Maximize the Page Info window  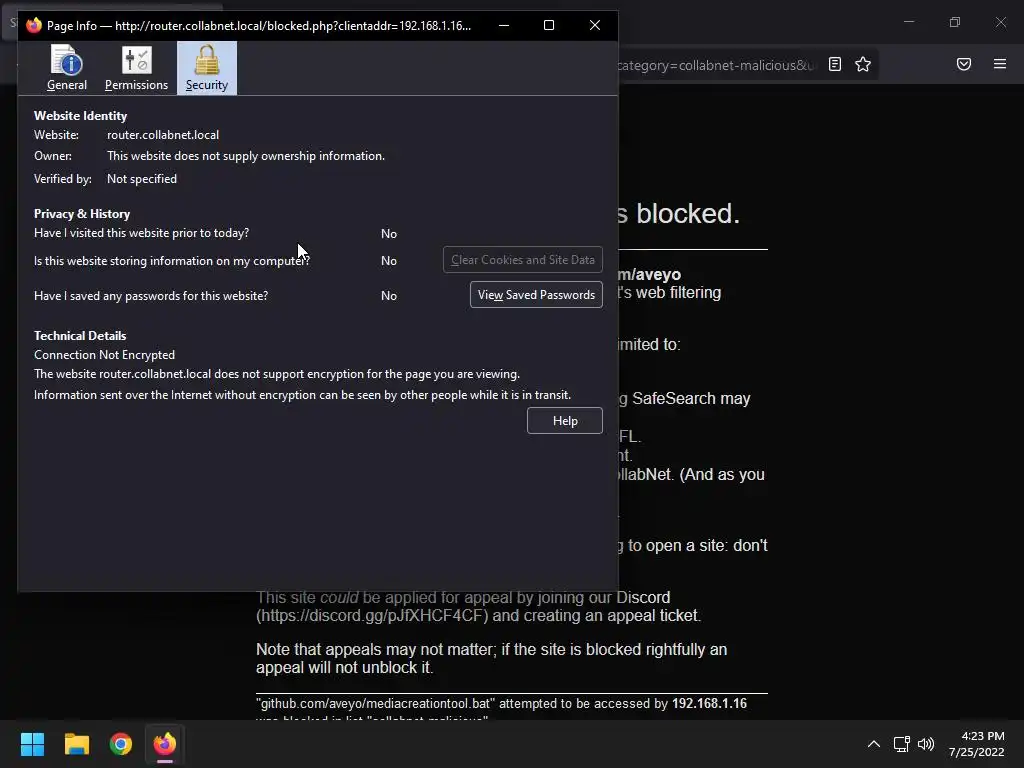click(549, 25)
